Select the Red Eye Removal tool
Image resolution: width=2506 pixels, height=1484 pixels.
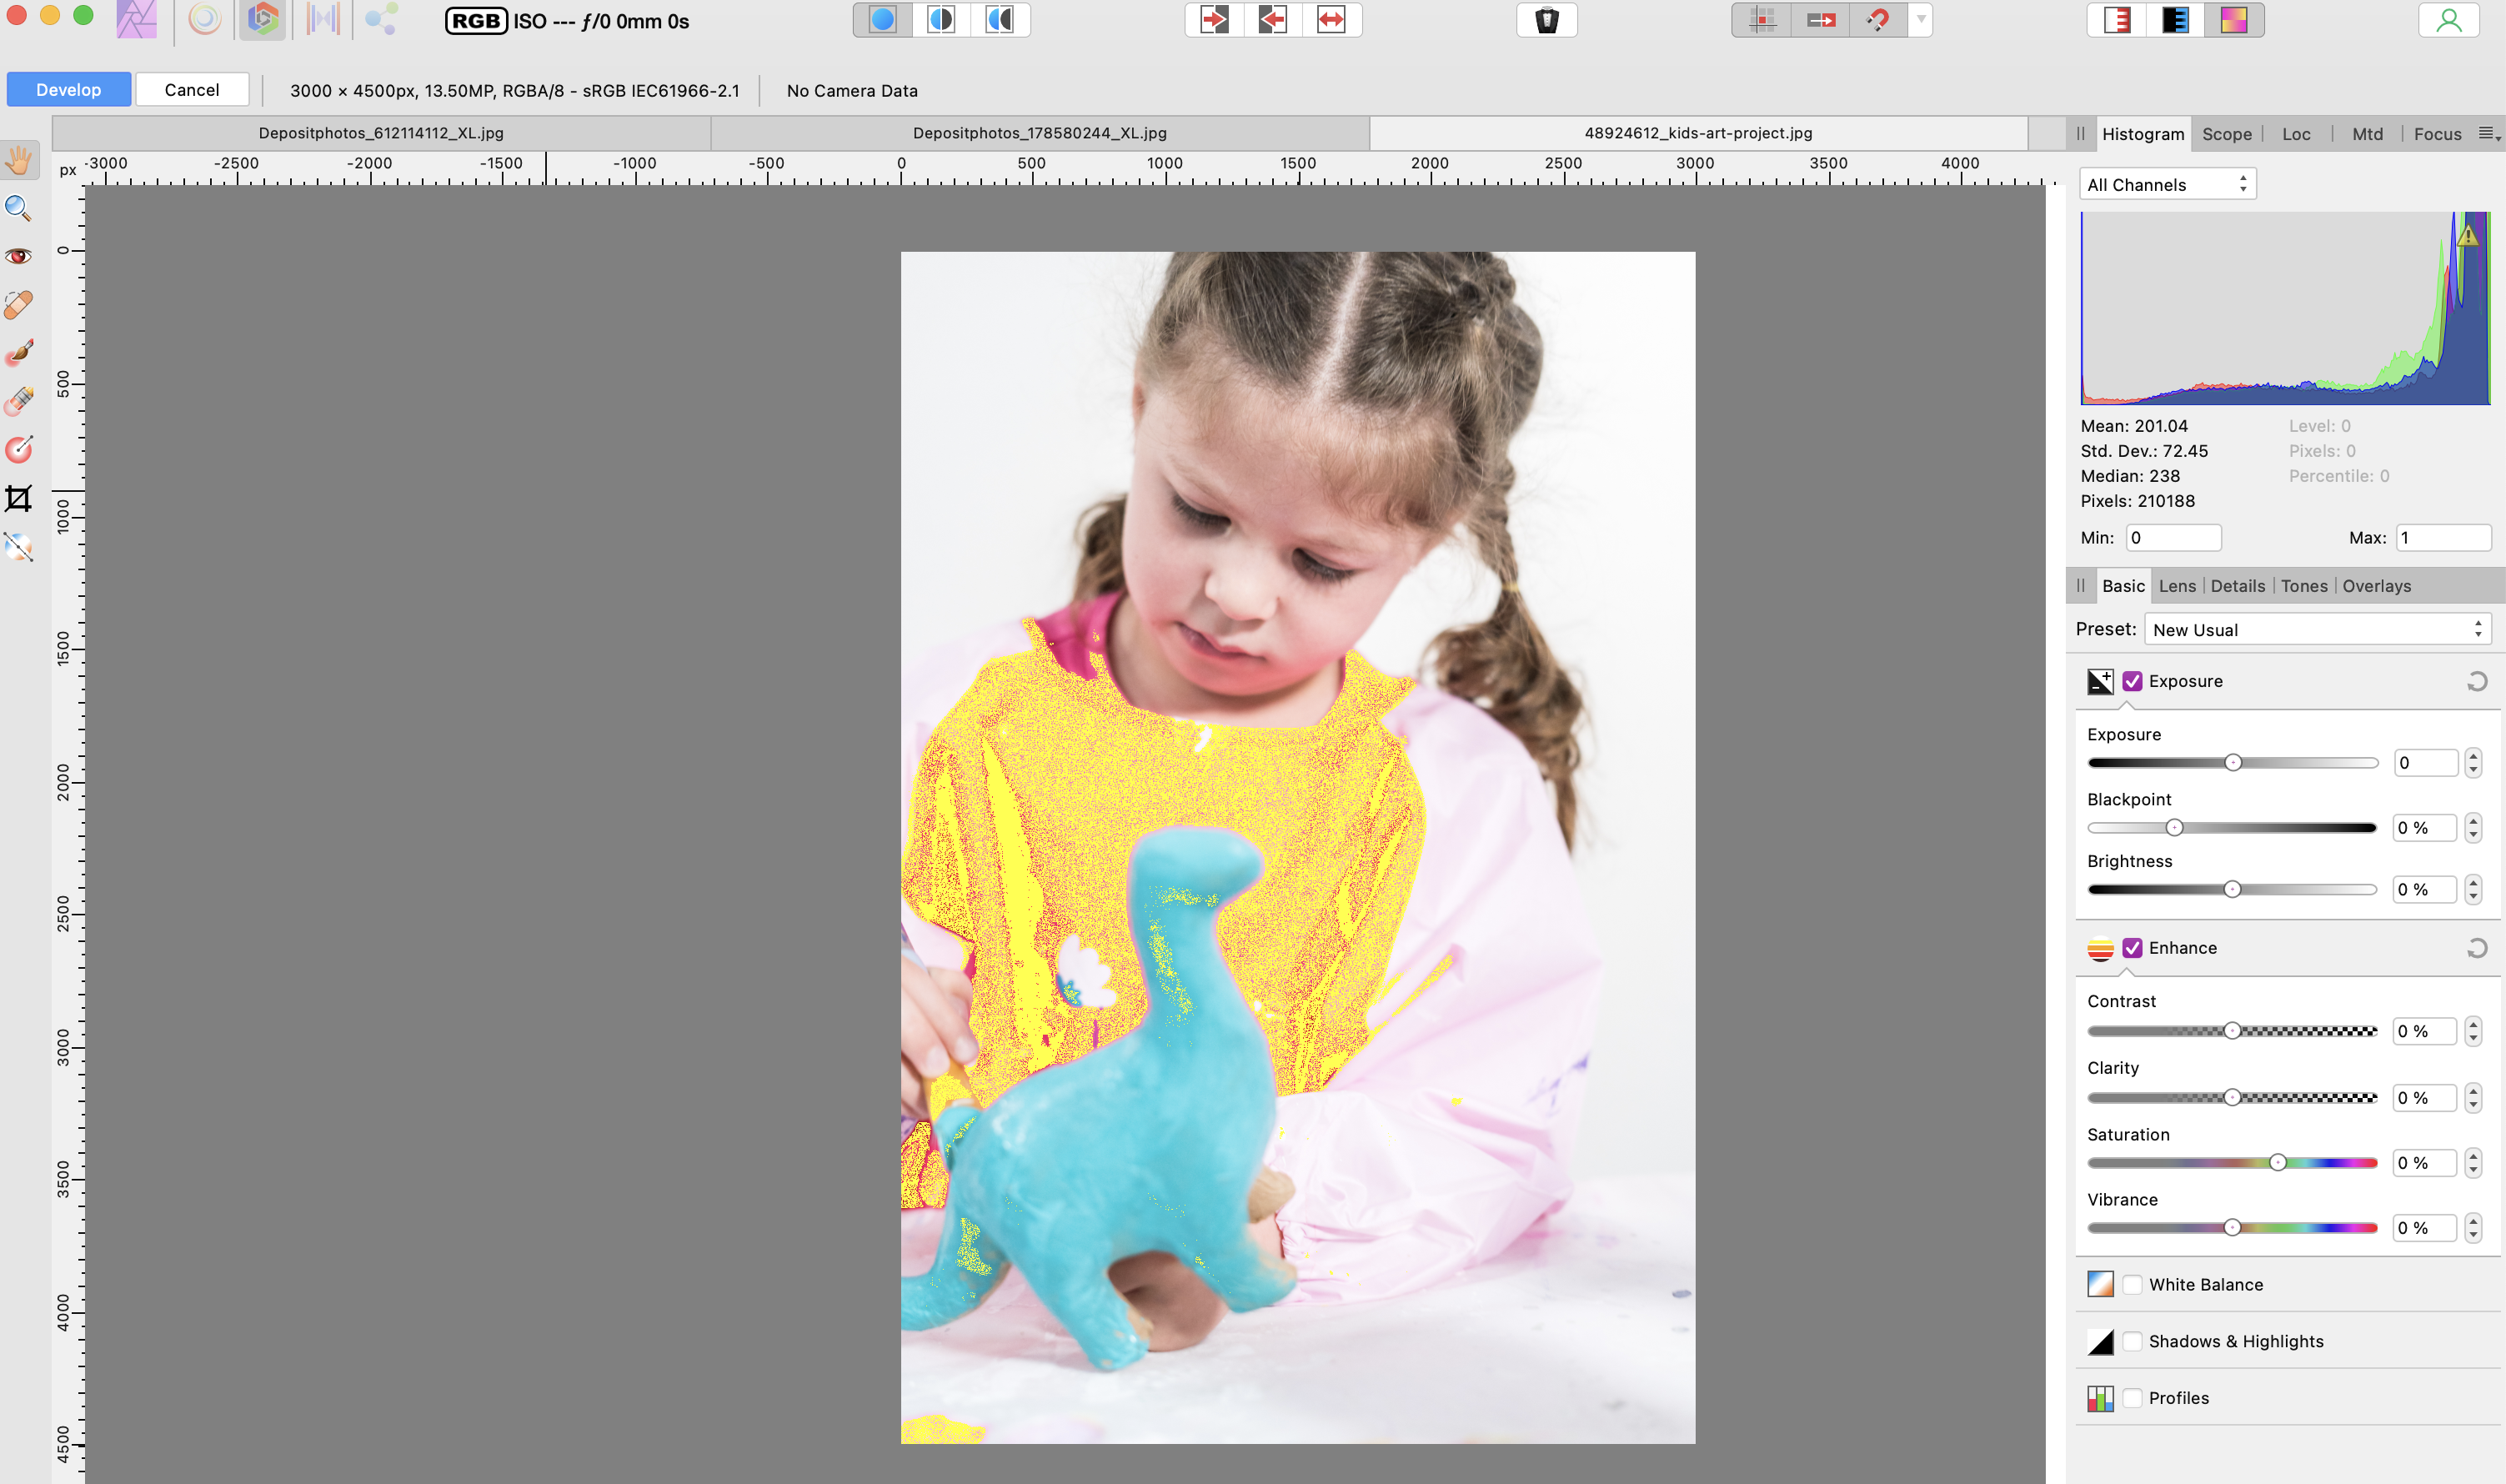19,256
